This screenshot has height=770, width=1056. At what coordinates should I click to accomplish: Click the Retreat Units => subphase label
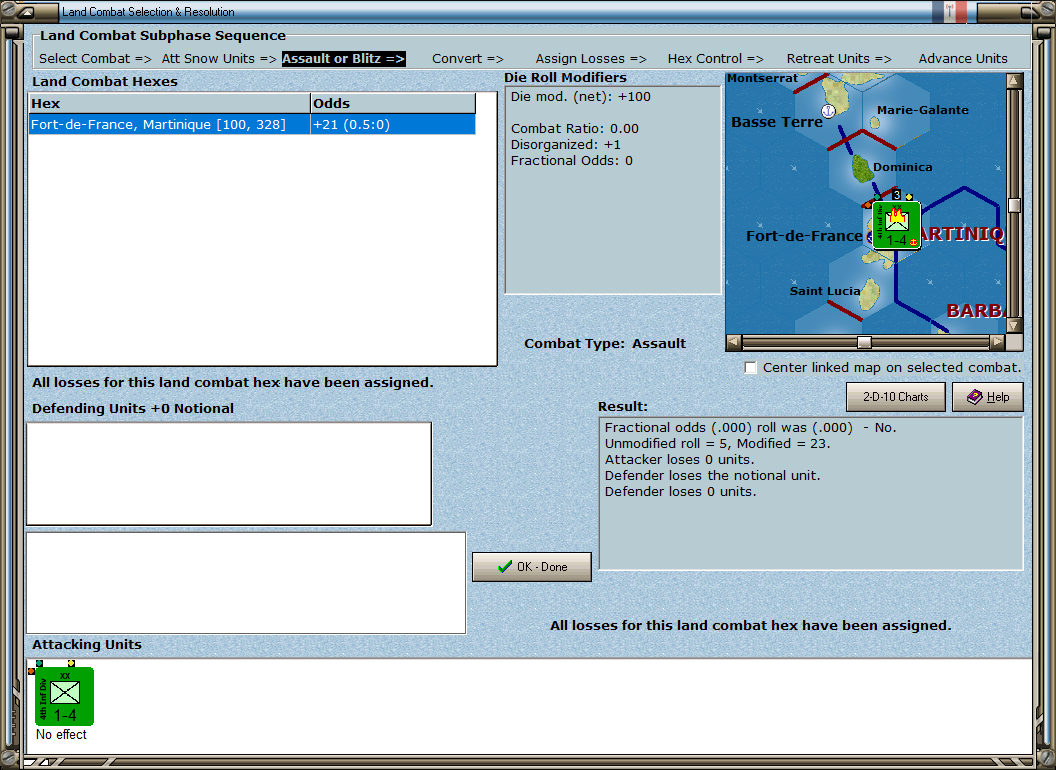pos(839,59)
